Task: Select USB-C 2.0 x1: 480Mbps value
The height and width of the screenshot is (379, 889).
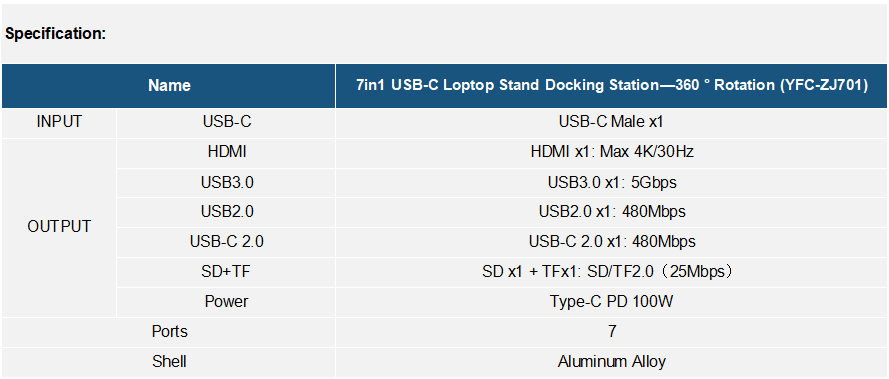Action: [612, 242]
